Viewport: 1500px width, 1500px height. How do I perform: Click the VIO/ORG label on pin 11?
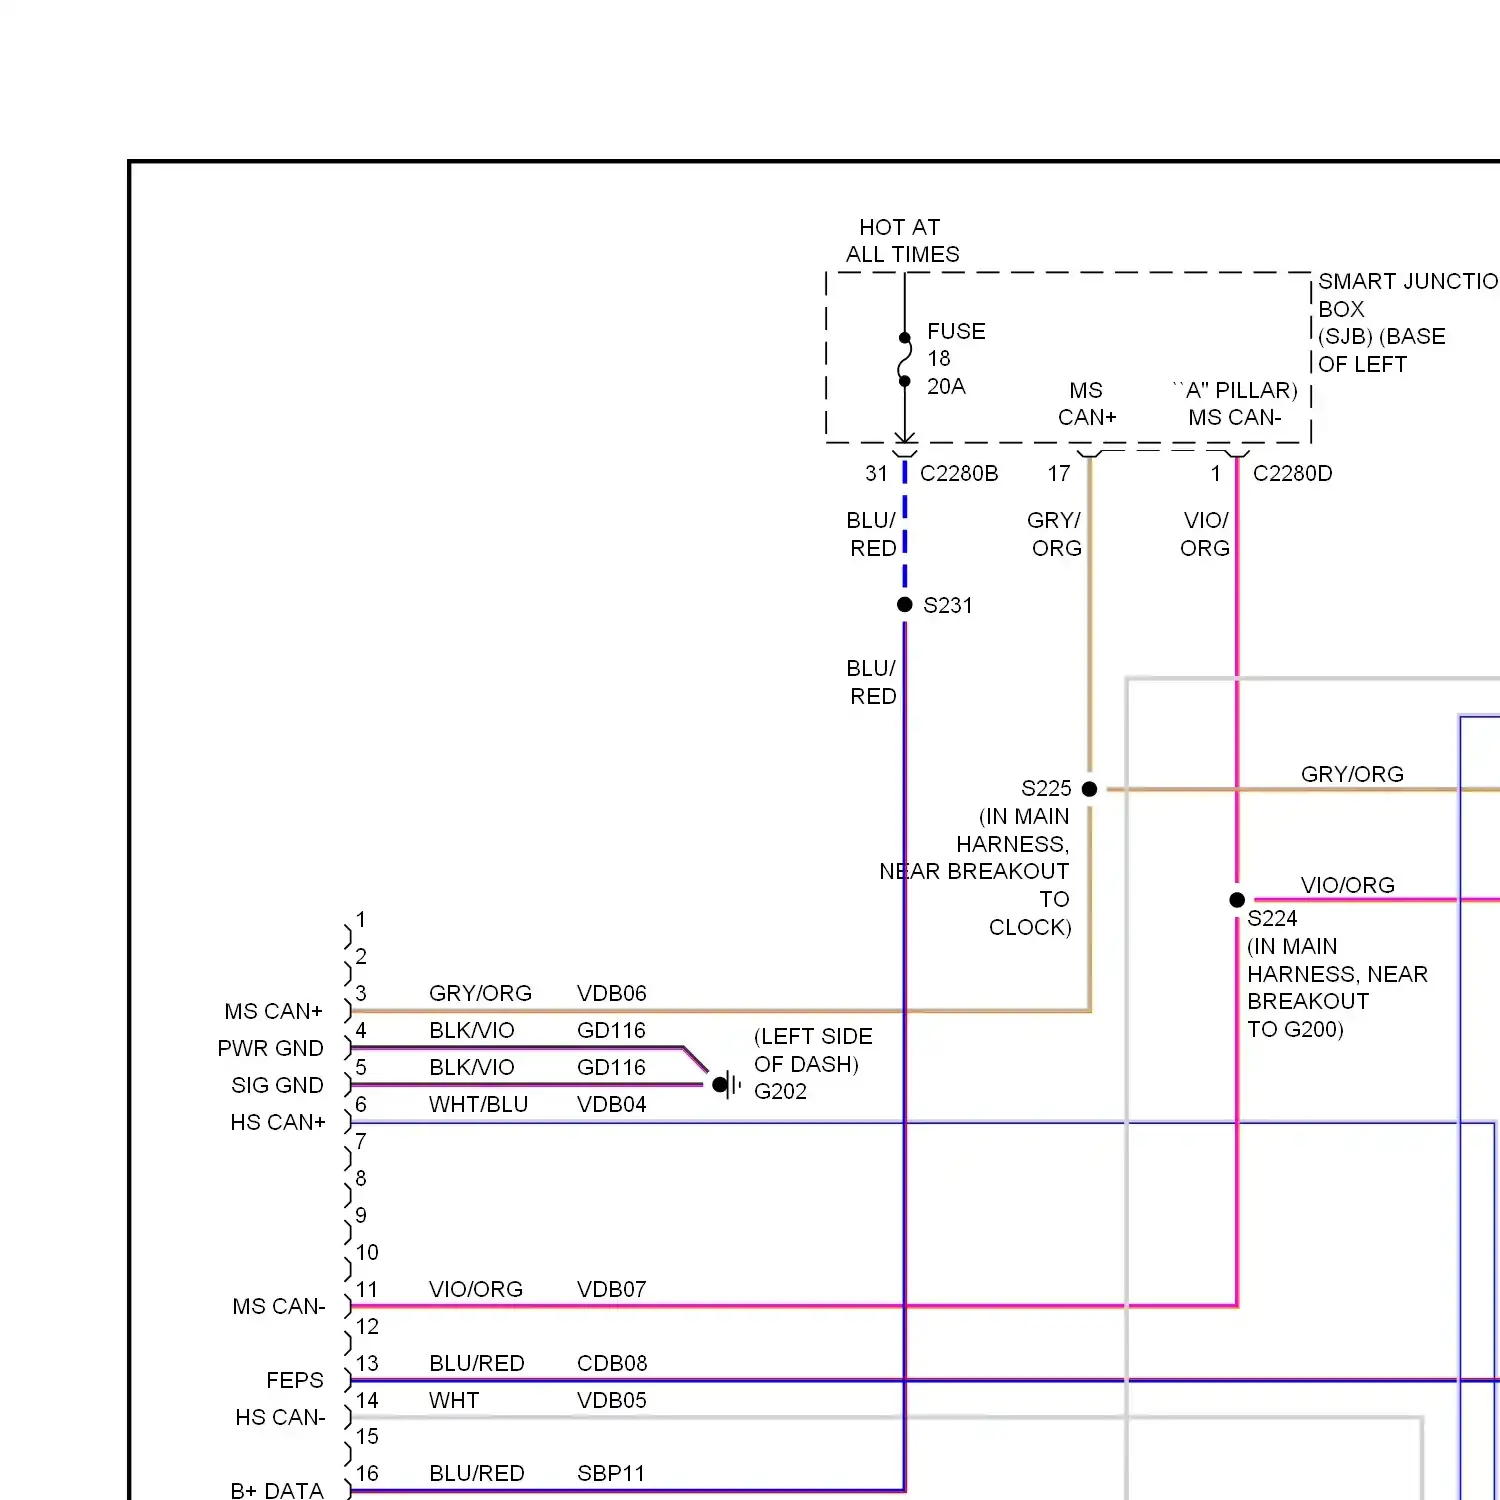pyautogui.click(x=476, y=1289)
